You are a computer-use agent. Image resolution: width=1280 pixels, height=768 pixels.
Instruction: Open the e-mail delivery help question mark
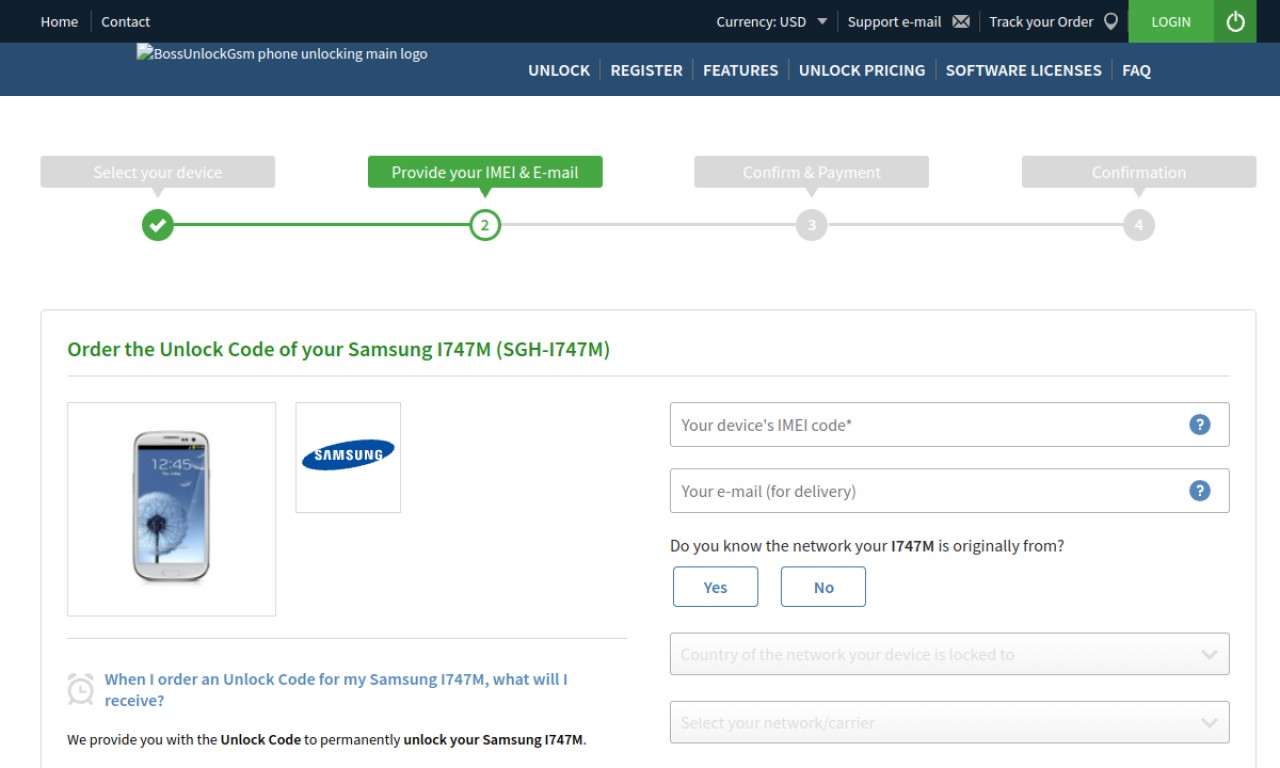1200,490
